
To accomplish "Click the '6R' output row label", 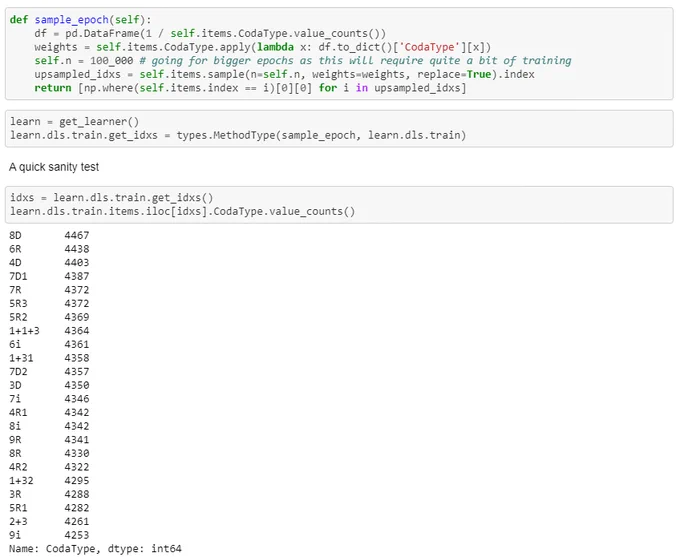I will (x=15, y=249).
